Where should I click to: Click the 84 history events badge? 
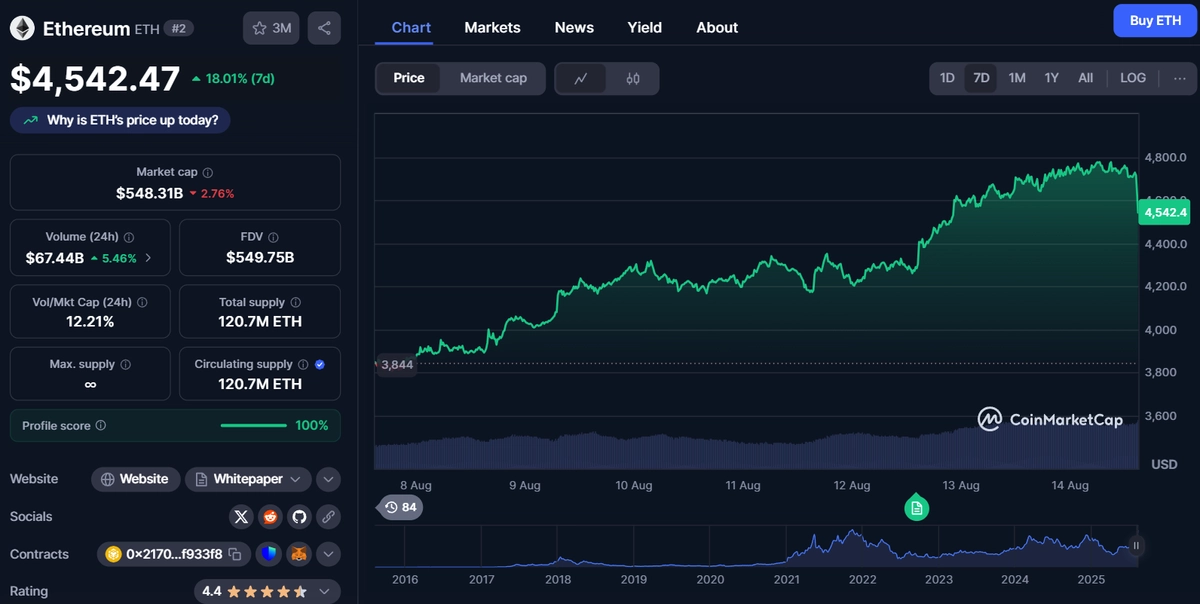coord(399,507)
